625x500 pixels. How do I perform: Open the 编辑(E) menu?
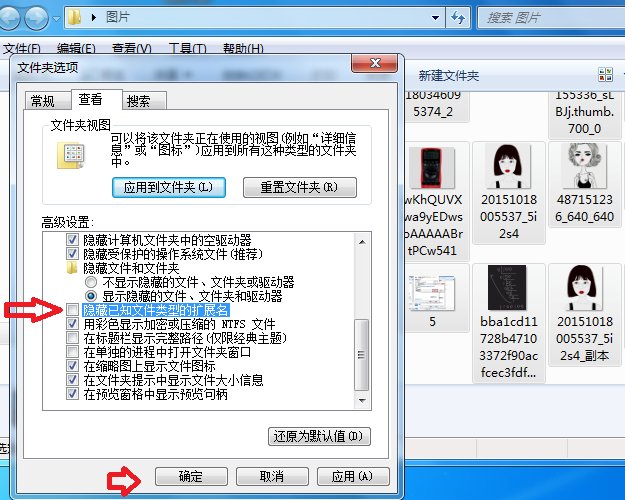tap(76, 49)
